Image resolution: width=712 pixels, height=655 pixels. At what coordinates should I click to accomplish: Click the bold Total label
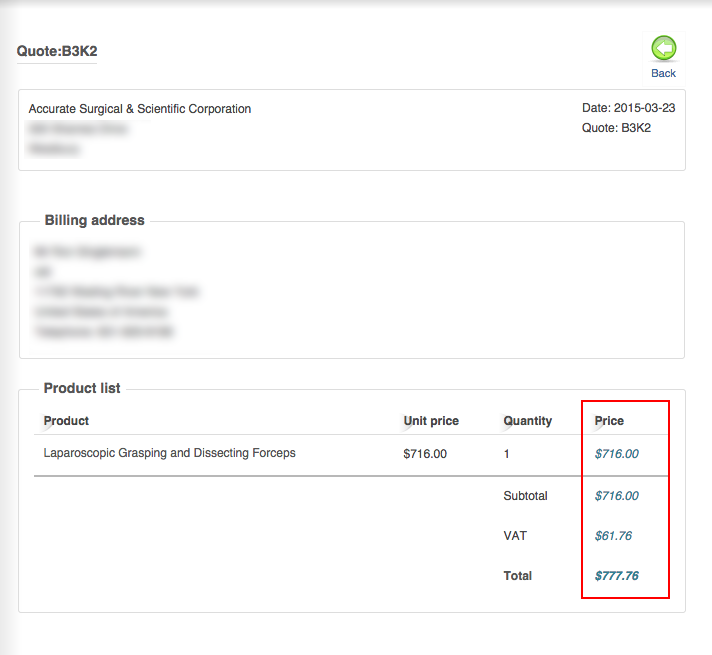[x=518, y=576]
